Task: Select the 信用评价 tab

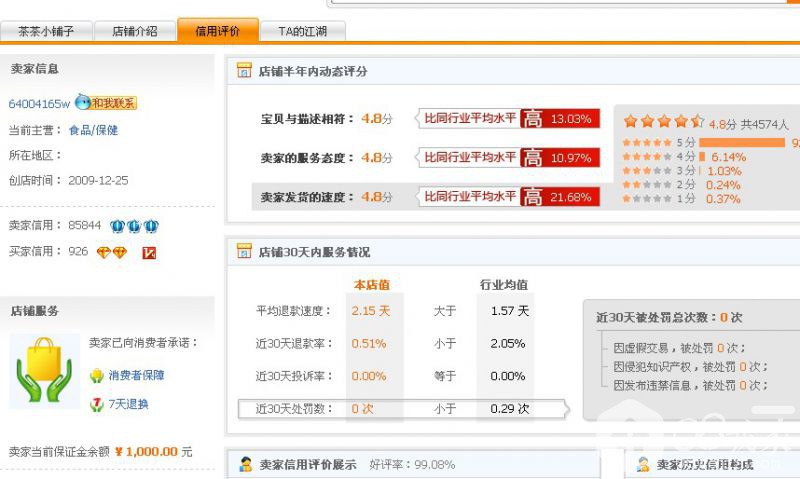Action: (217, 31)
